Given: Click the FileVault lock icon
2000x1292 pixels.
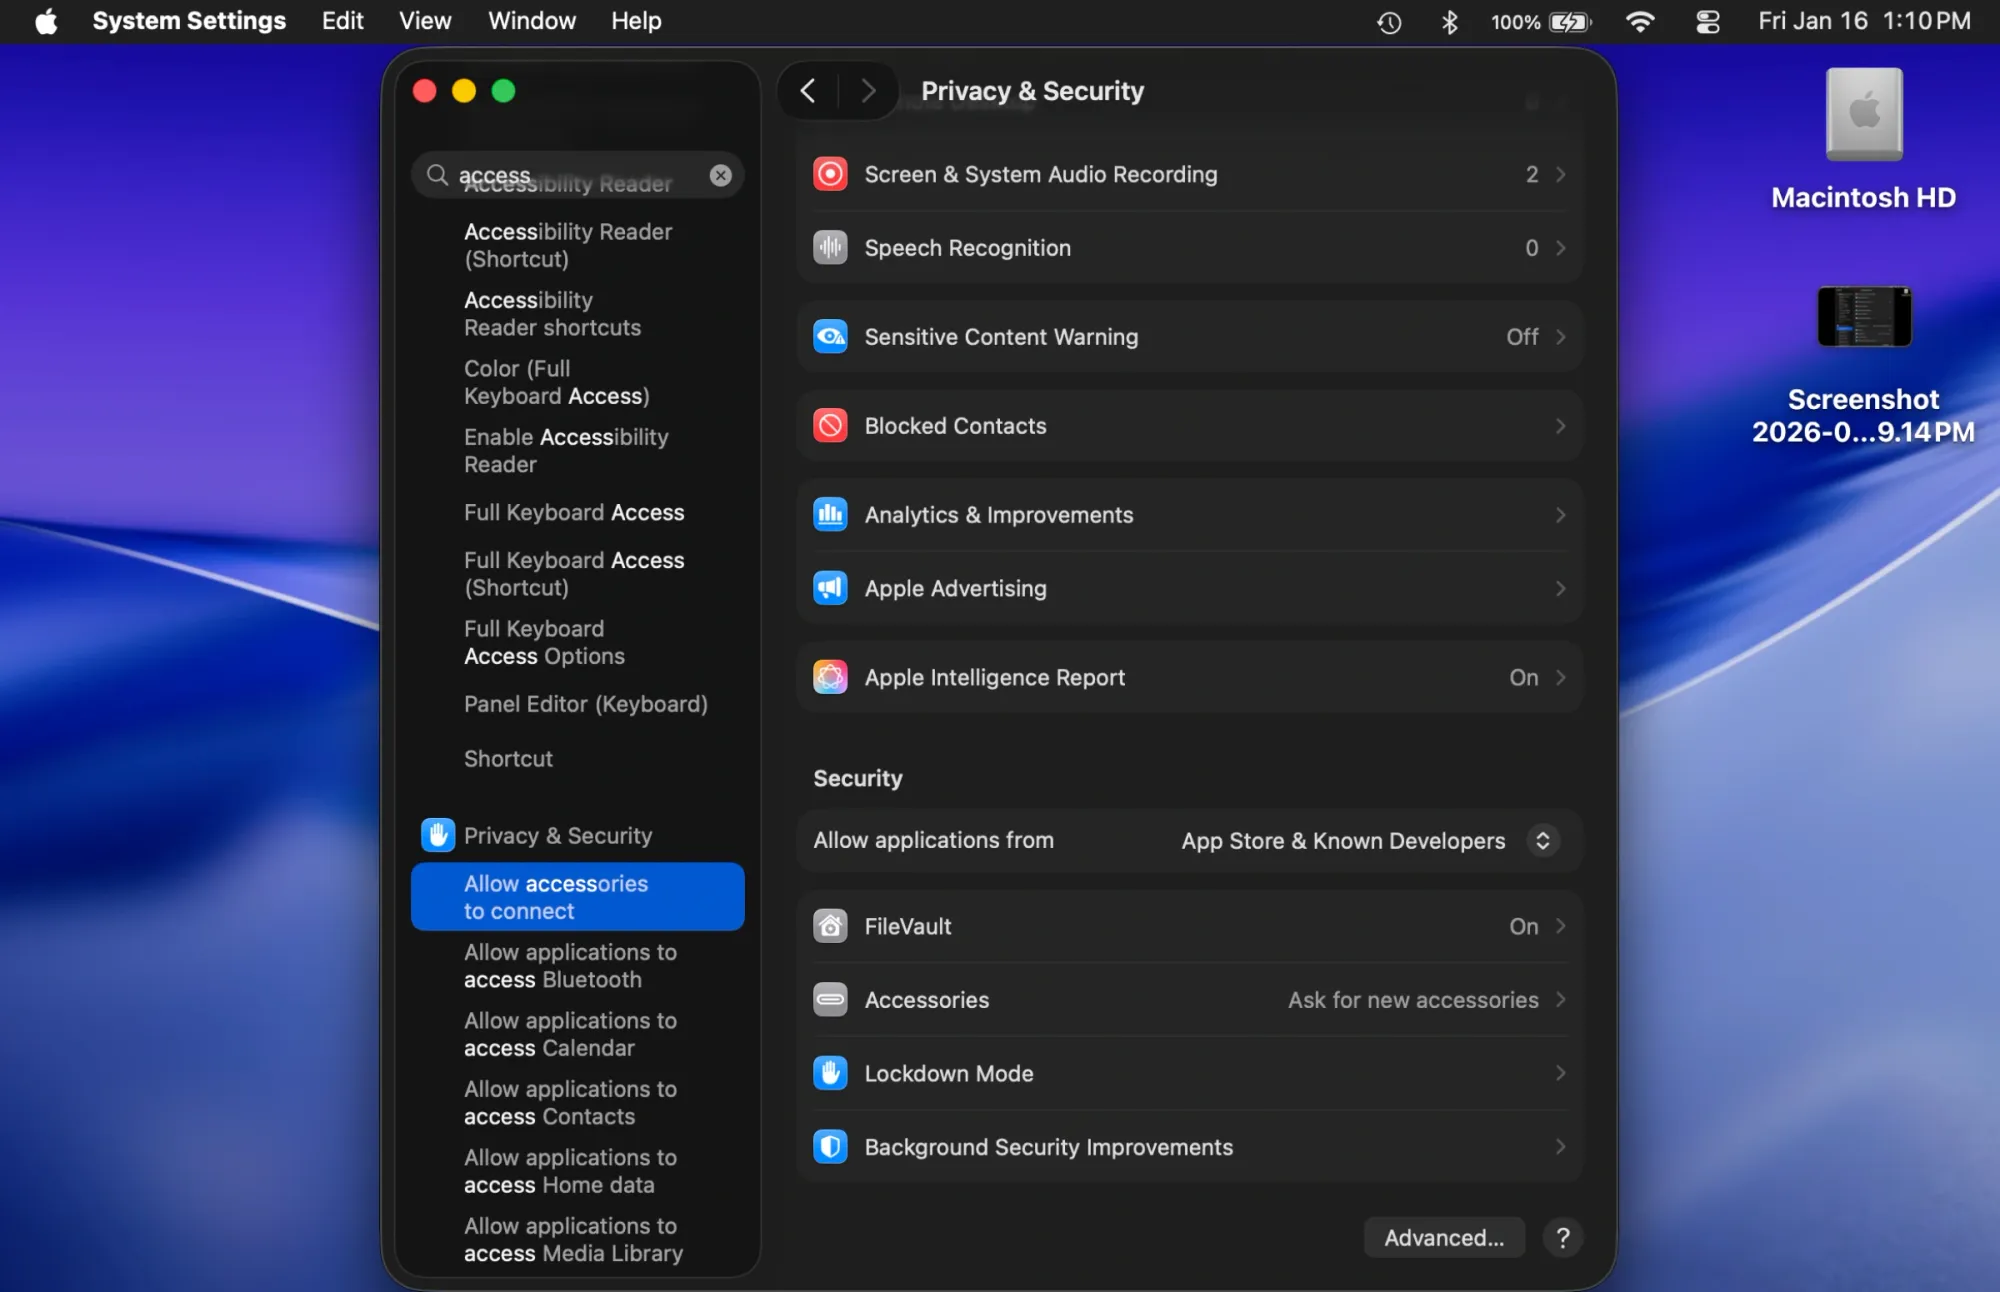Looking at the screenshot, I should point(830,926).
